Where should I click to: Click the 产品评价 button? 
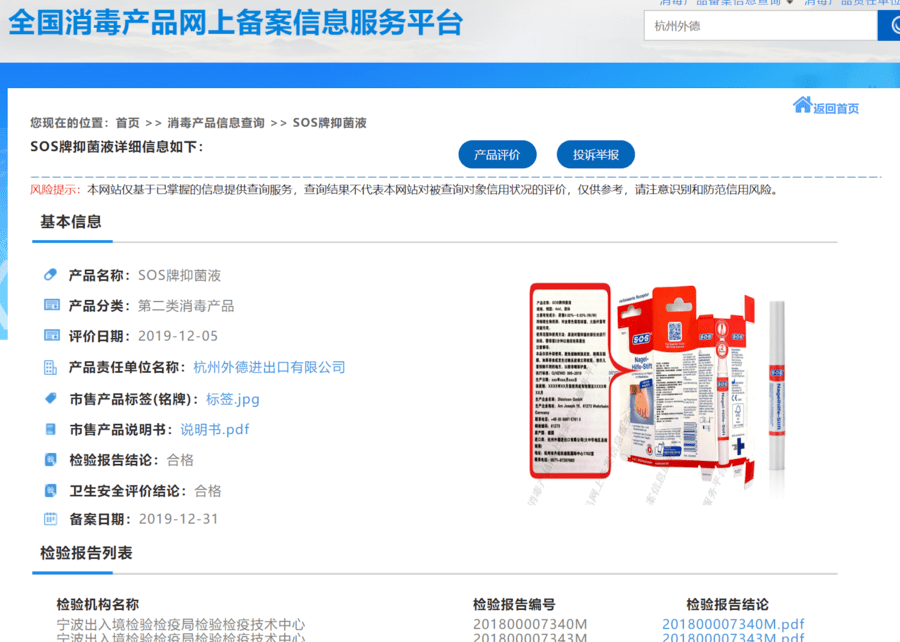tap(496, 154)
